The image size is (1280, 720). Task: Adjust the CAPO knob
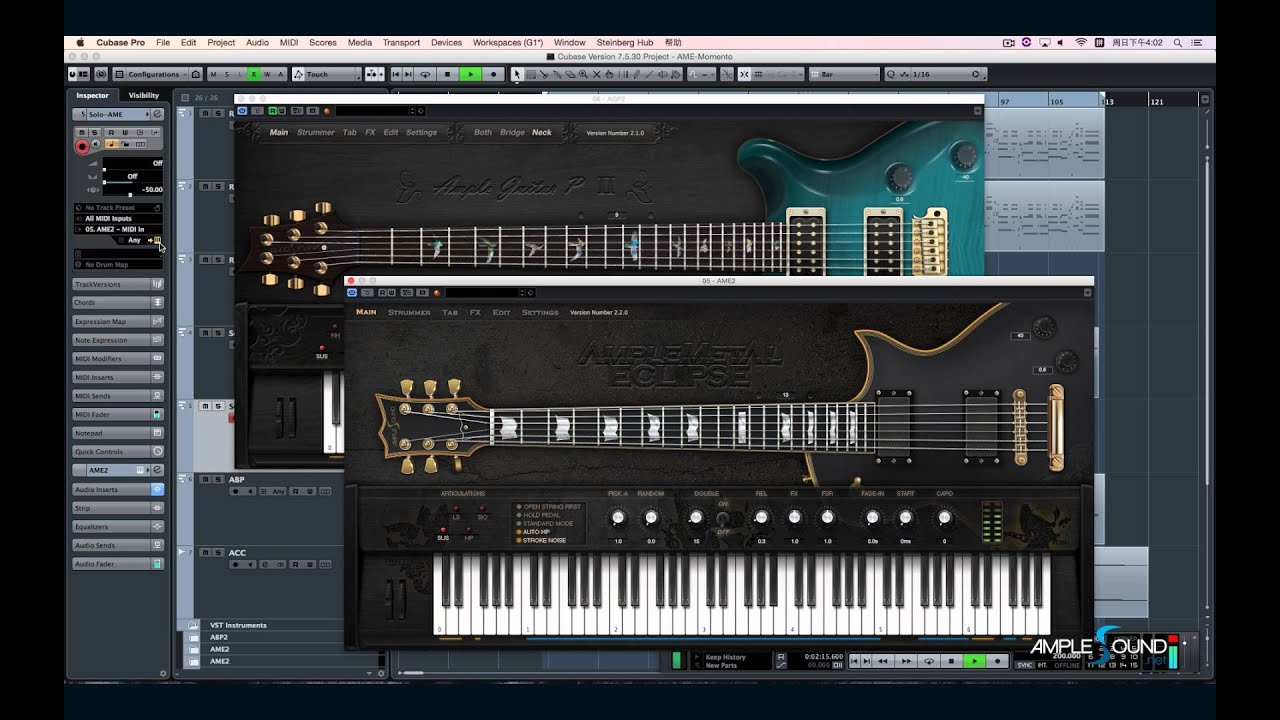point(944,518)
